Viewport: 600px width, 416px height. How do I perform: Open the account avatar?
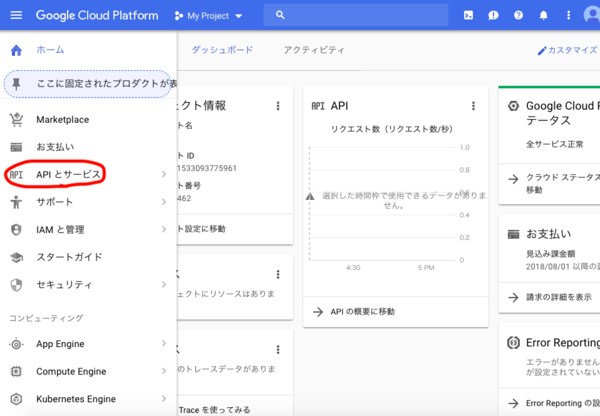(592, 15)
